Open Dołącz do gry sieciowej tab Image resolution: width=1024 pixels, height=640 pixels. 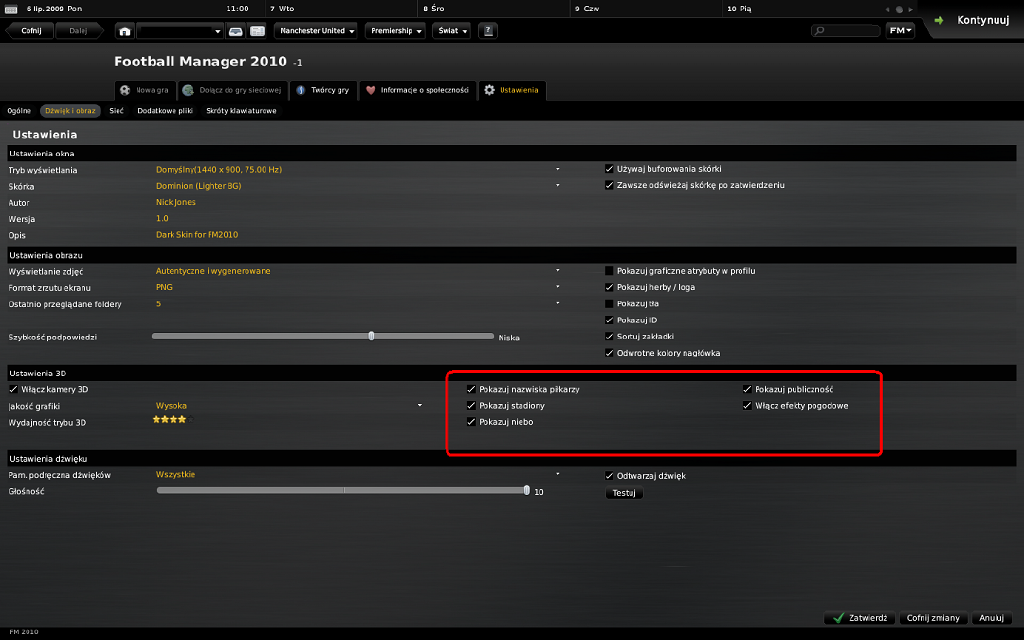click(232, 90)
